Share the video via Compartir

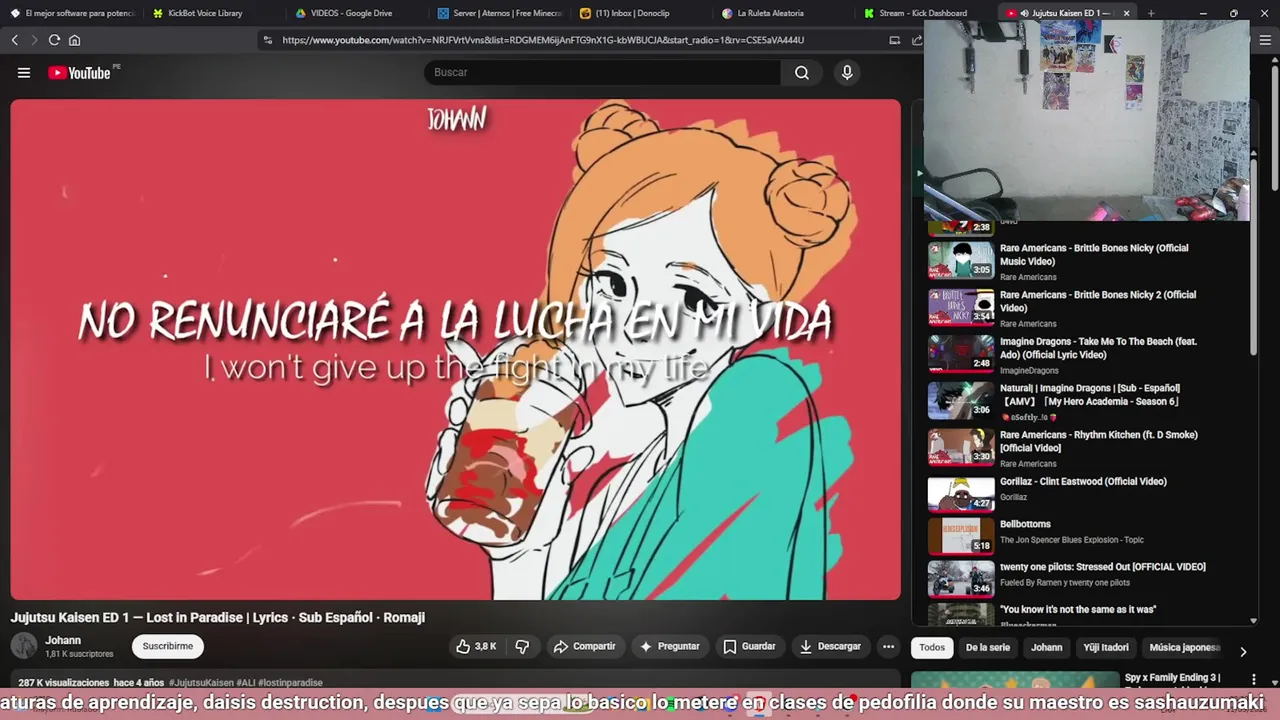click(x=586, y=647)
